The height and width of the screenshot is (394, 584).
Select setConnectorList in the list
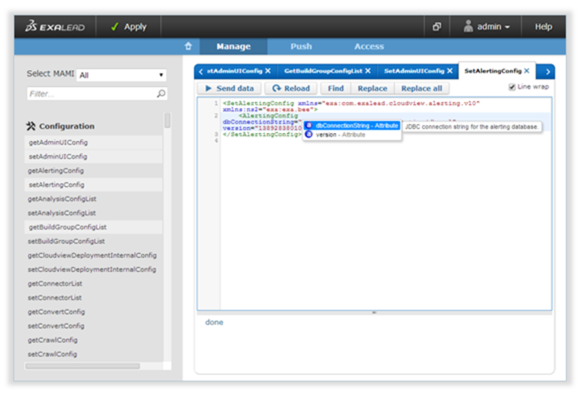tap(93, 298)
